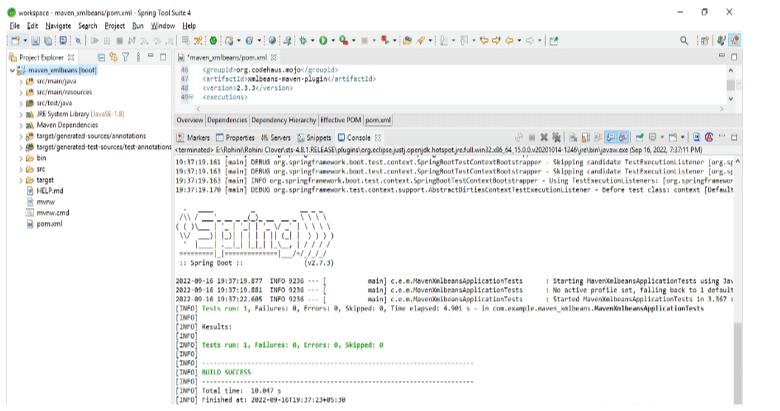Image resolution: width=780 pixels, height=411 pixels.
Task: Click the red circled A icon in Console toolbar
Action: (x=709, y=137)
